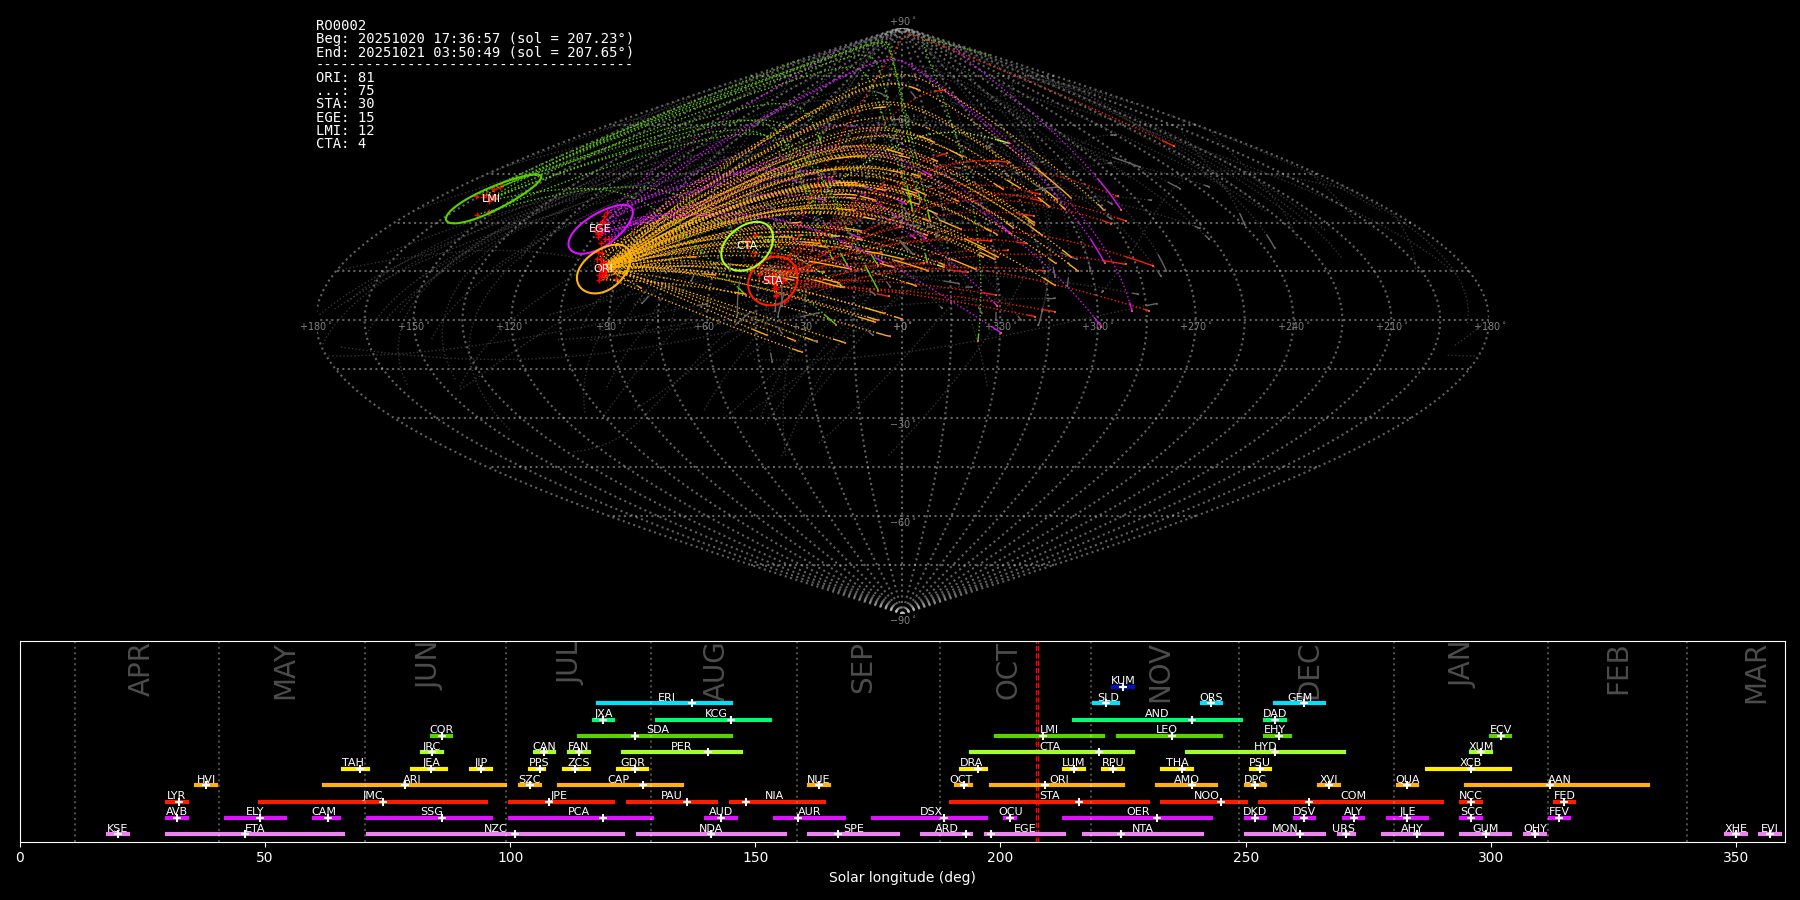Click the GEM shower label in the timeline

click(x=1300, y=698)
